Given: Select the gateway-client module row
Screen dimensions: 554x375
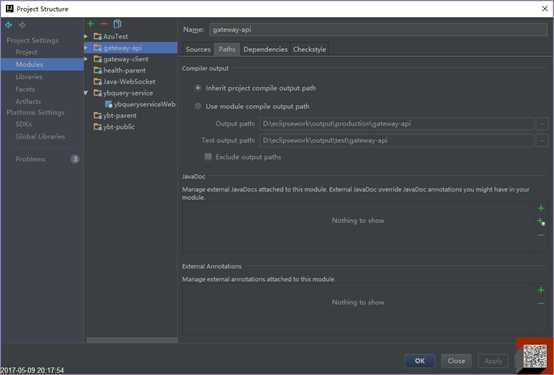Looking at the screenshot, I should click(131, 59).
